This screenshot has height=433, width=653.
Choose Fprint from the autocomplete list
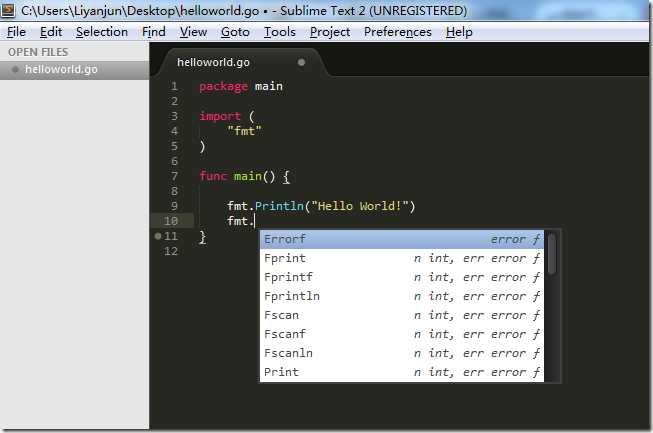pyautogui.click(x=401, y=258)
